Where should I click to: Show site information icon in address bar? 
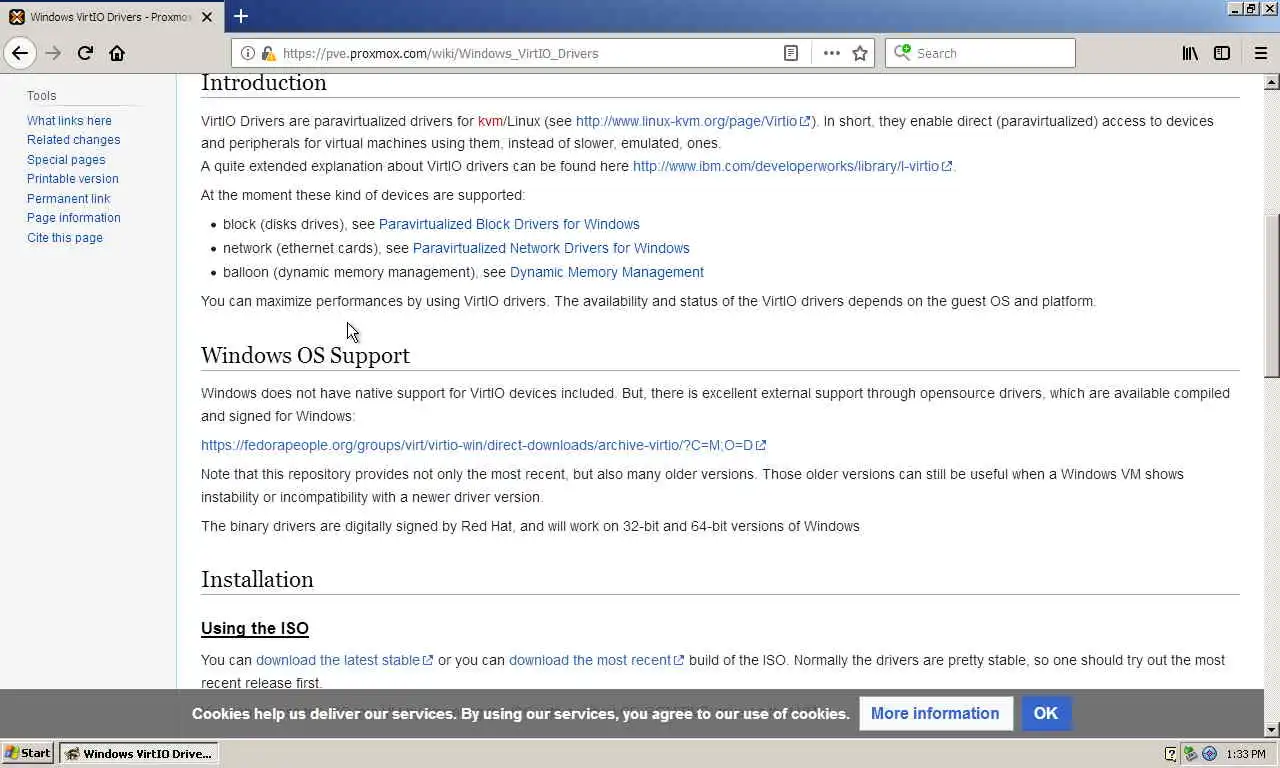(248, 53)
